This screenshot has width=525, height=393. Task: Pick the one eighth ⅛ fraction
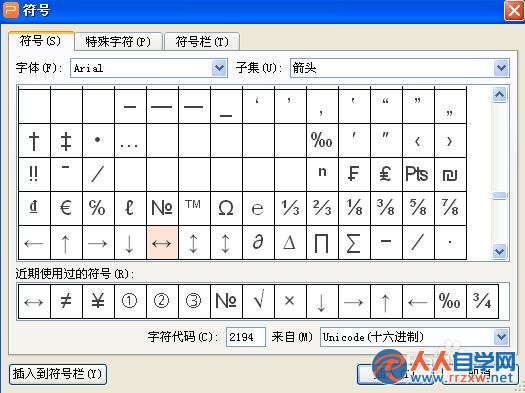click(354, 208)
